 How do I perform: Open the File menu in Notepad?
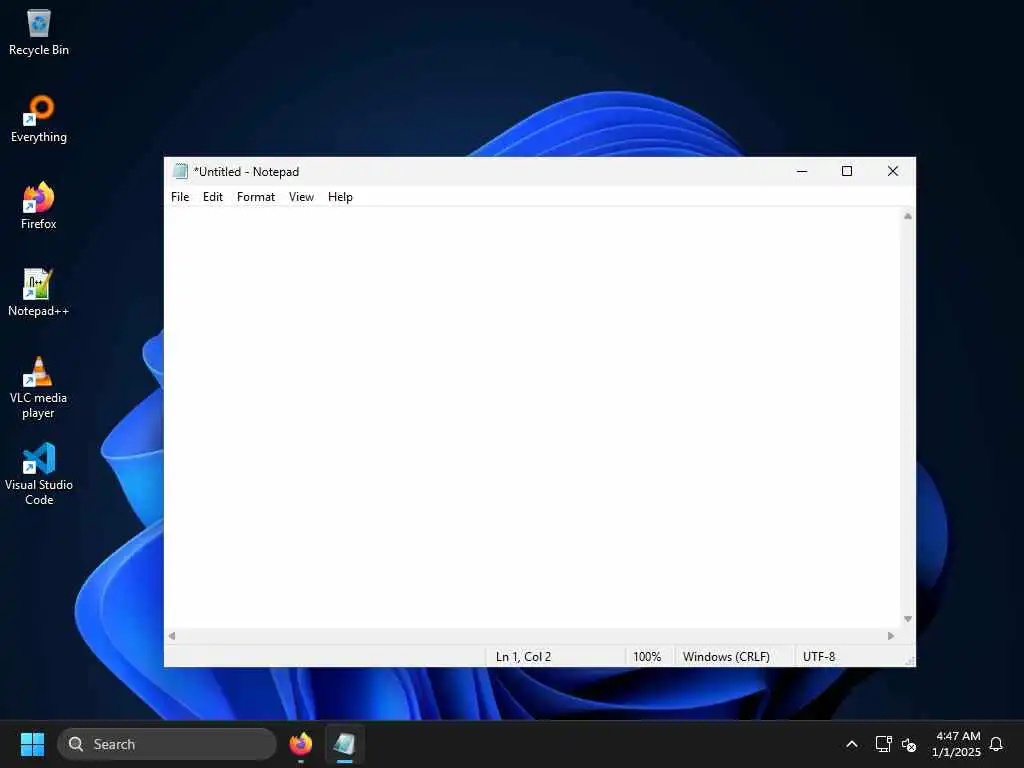(x=180, y=197)
